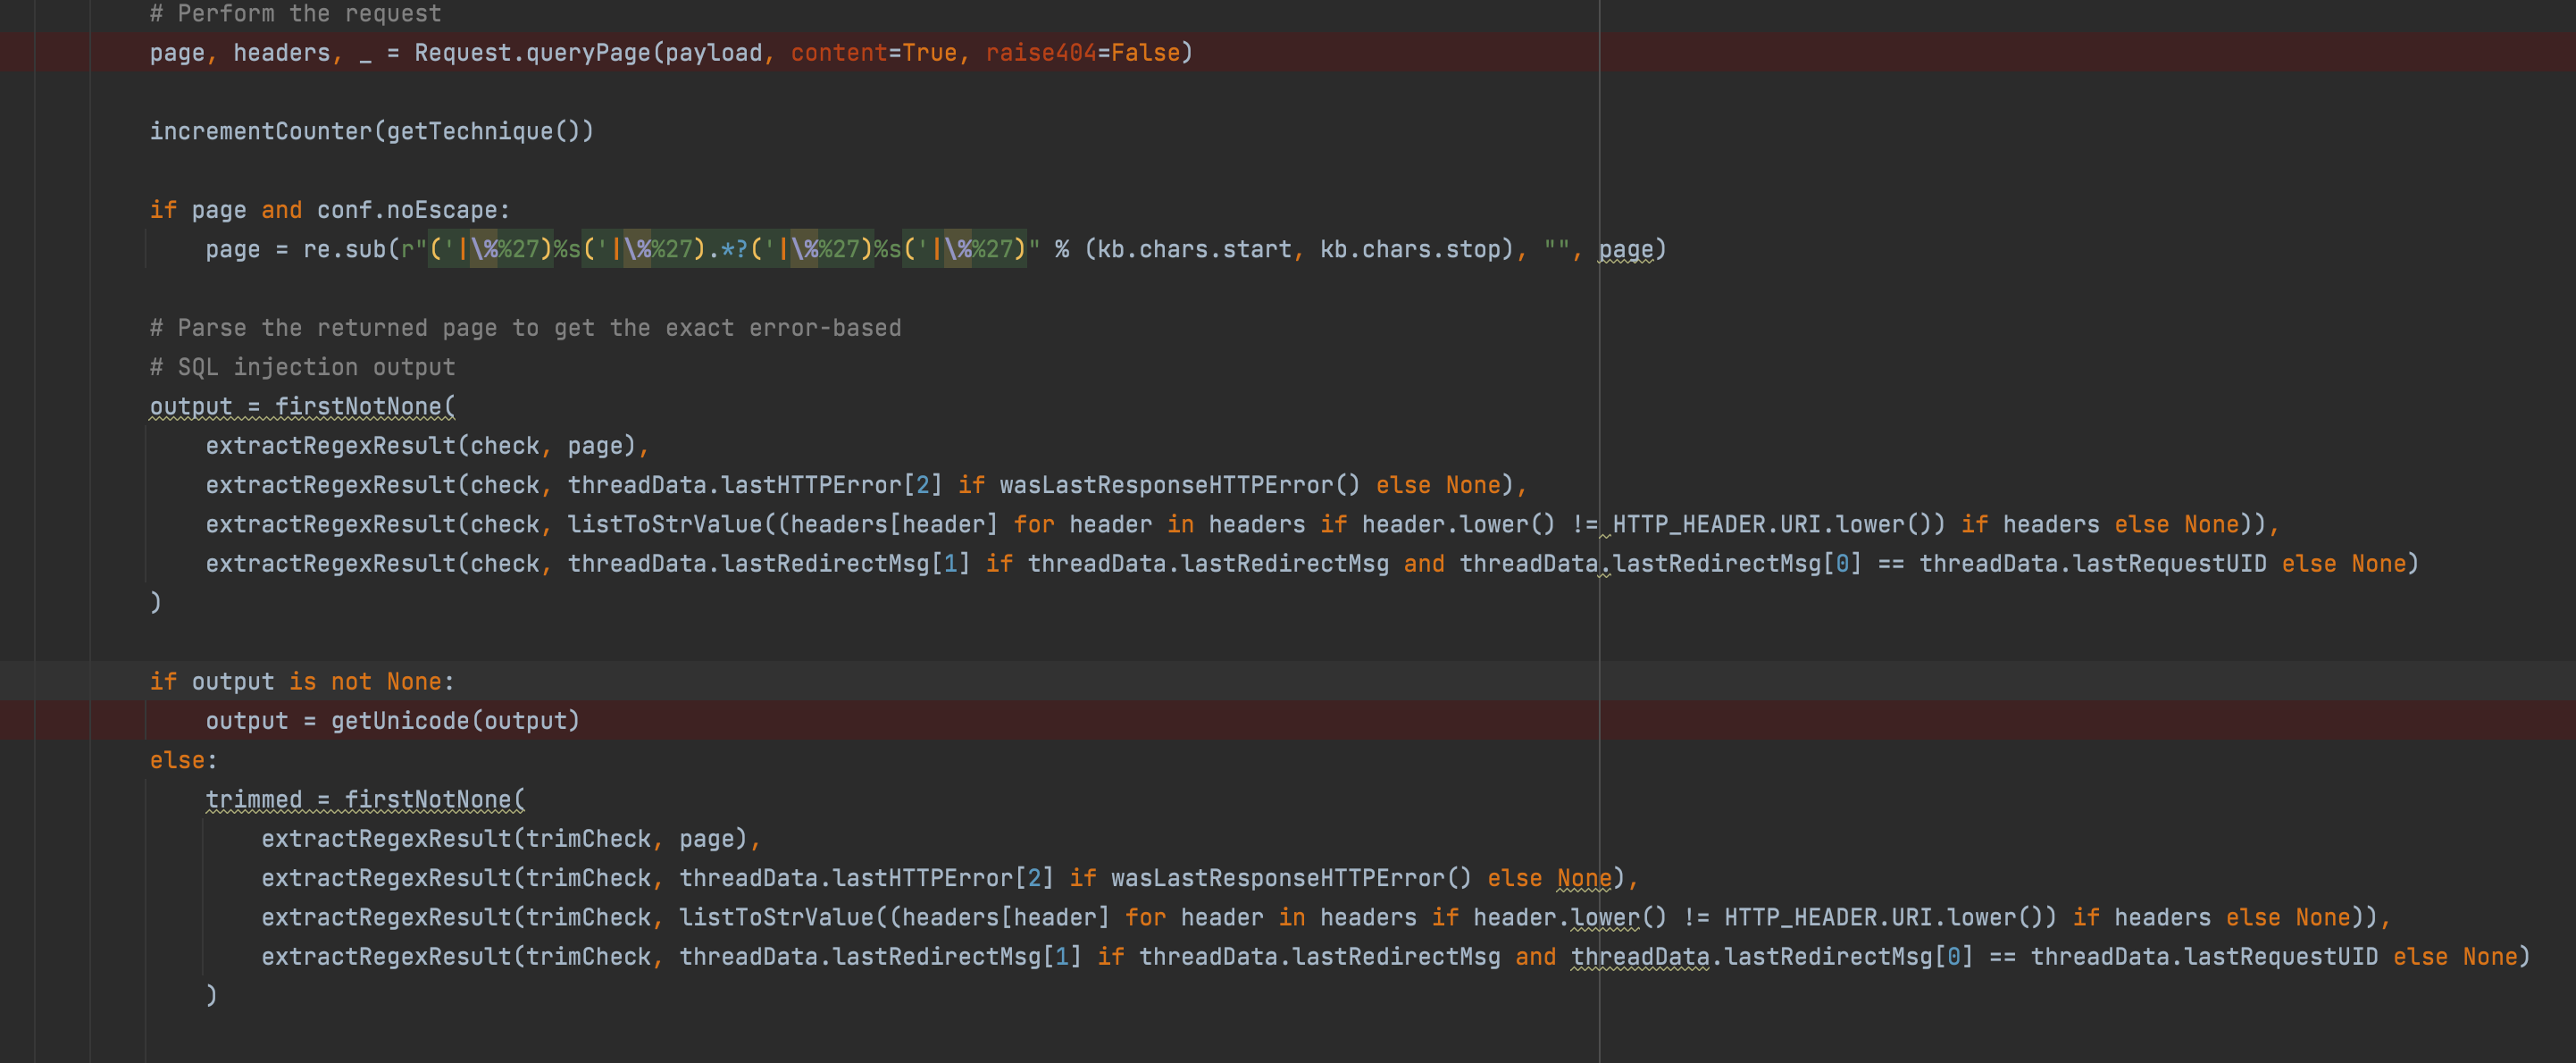Click the underlined 'trimmed = firstNotNone(' line
Viewport: 2576px width, 1063px height.
(364, 799)
